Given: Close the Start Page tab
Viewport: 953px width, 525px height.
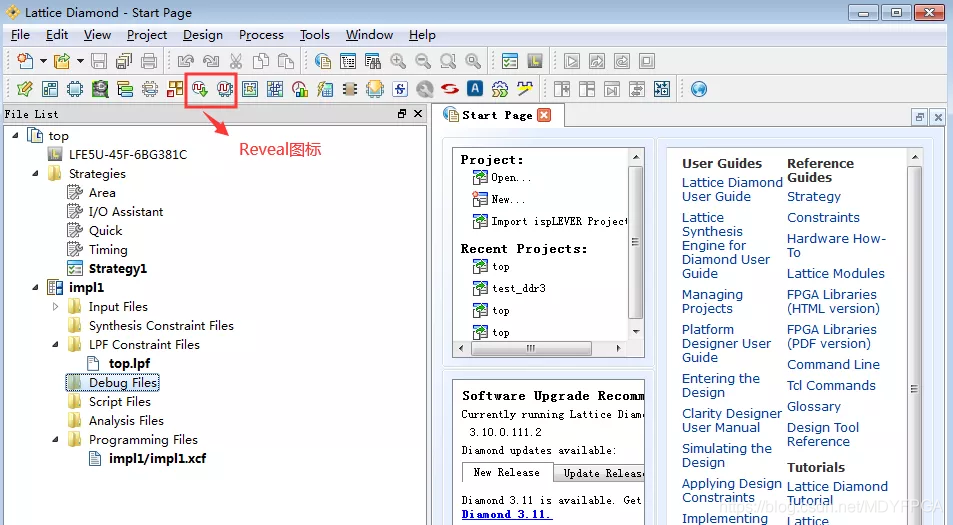Looking at the screenshot, I should tap(544, 115).
